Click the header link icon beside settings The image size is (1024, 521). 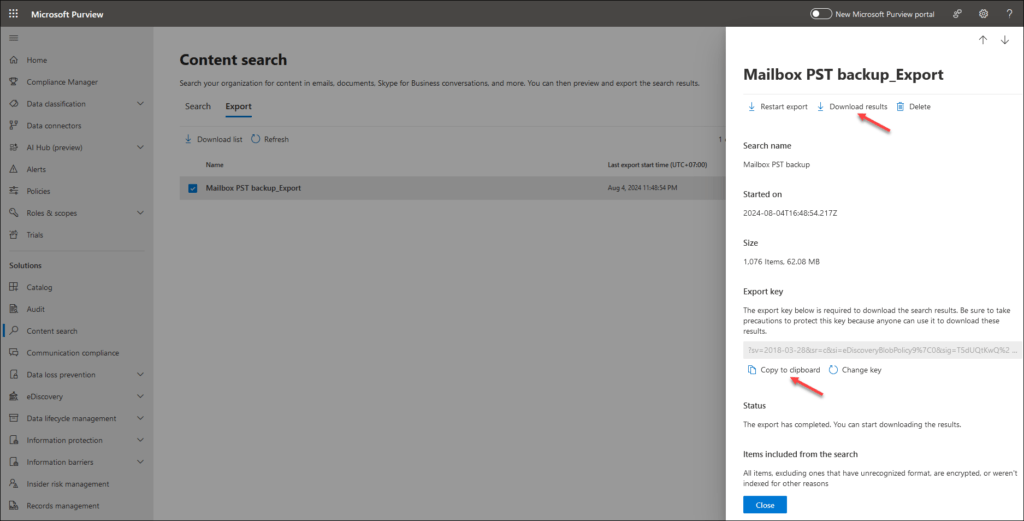(x=957, y=14)
